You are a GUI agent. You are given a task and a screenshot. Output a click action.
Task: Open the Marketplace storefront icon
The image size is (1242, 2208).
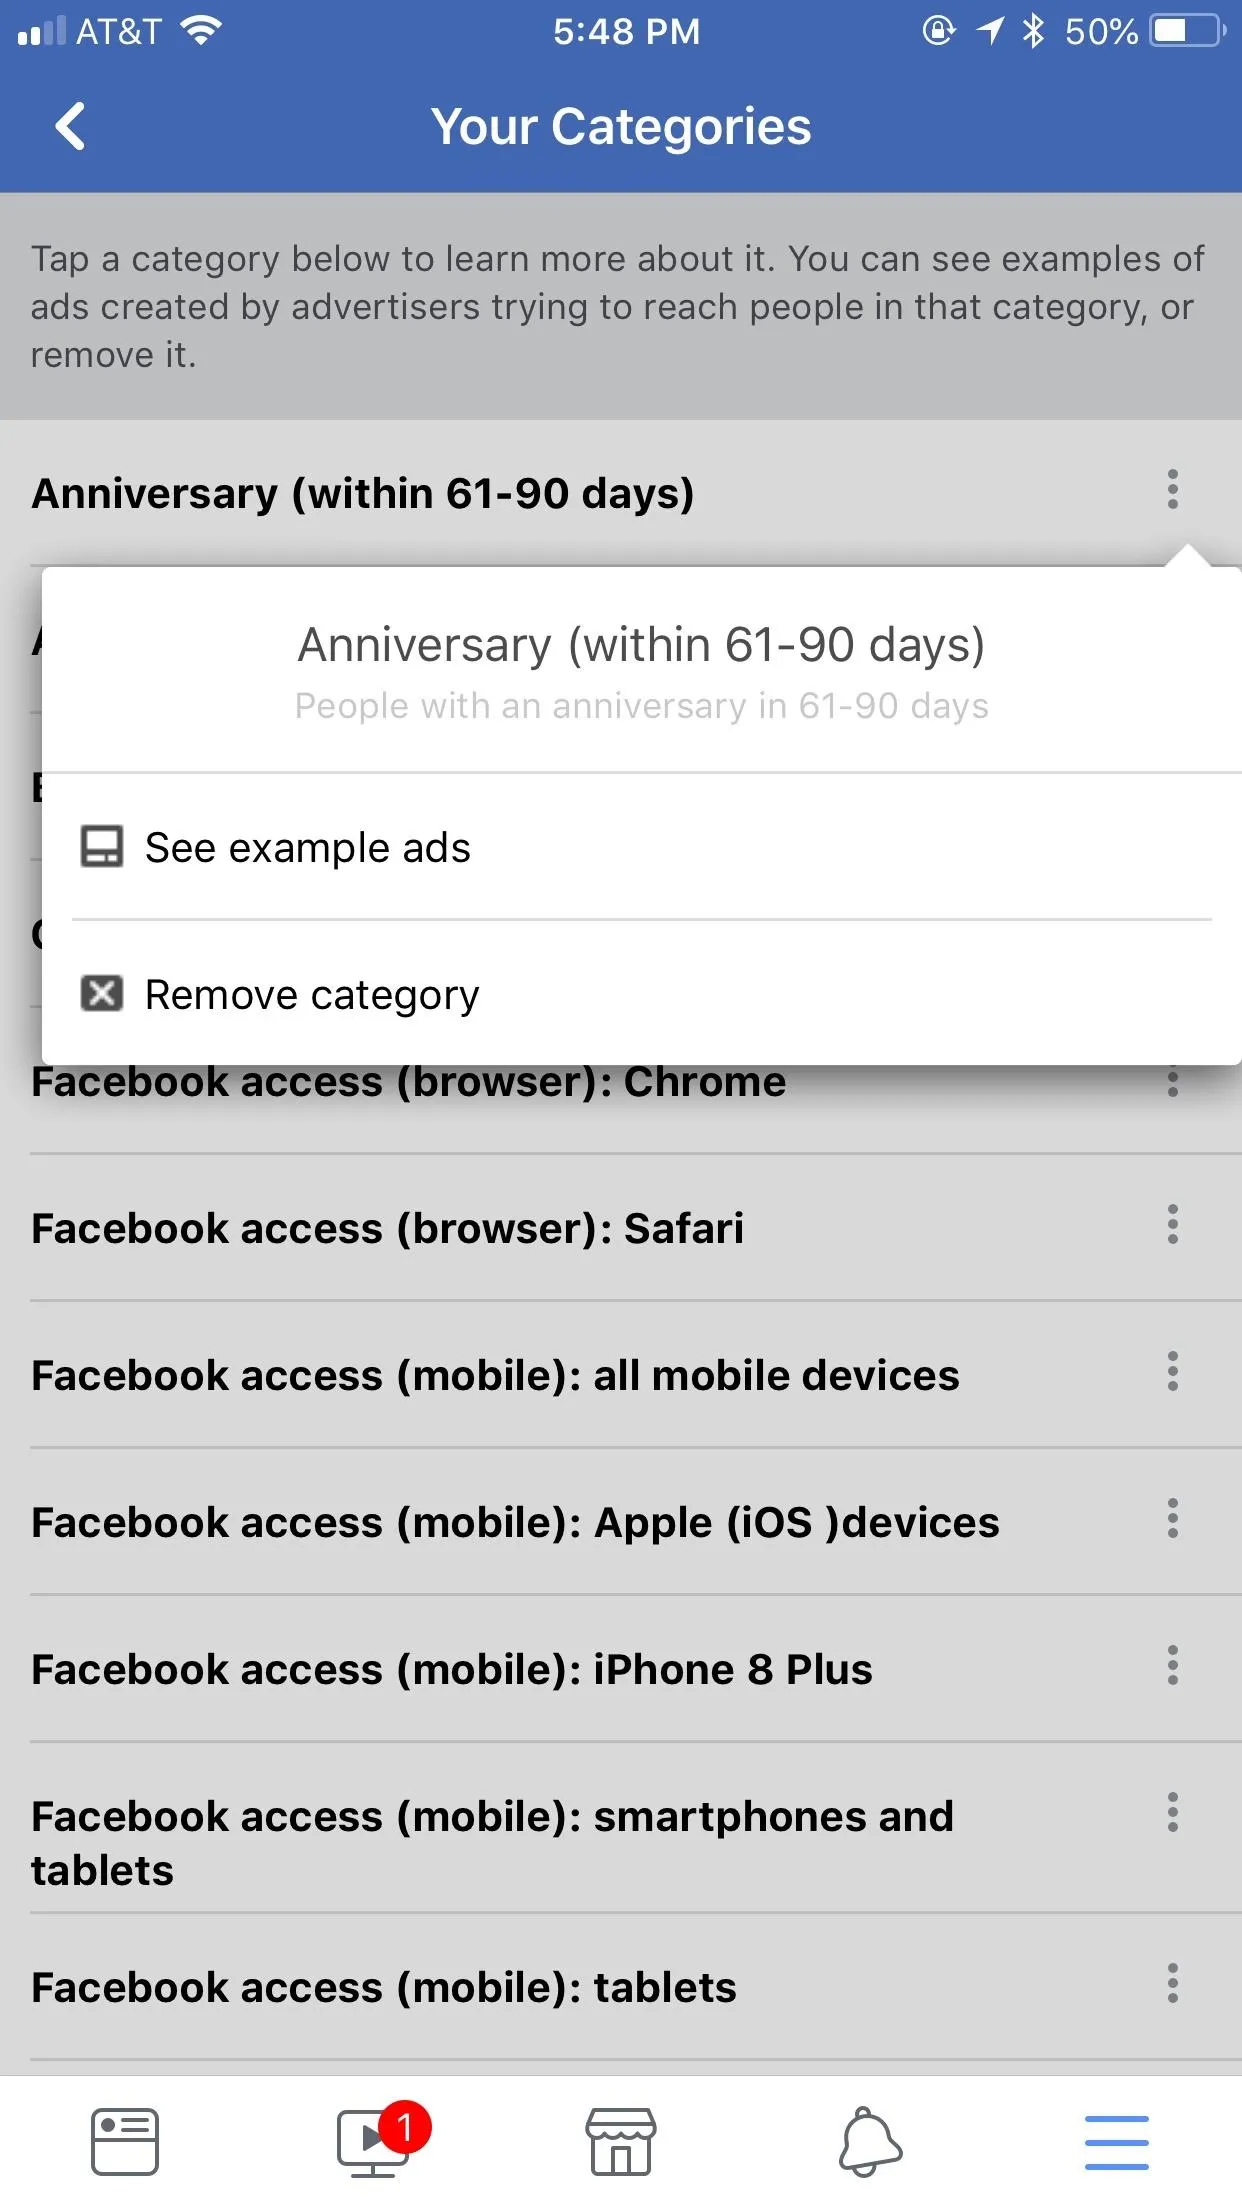(x=620, y=2142)
